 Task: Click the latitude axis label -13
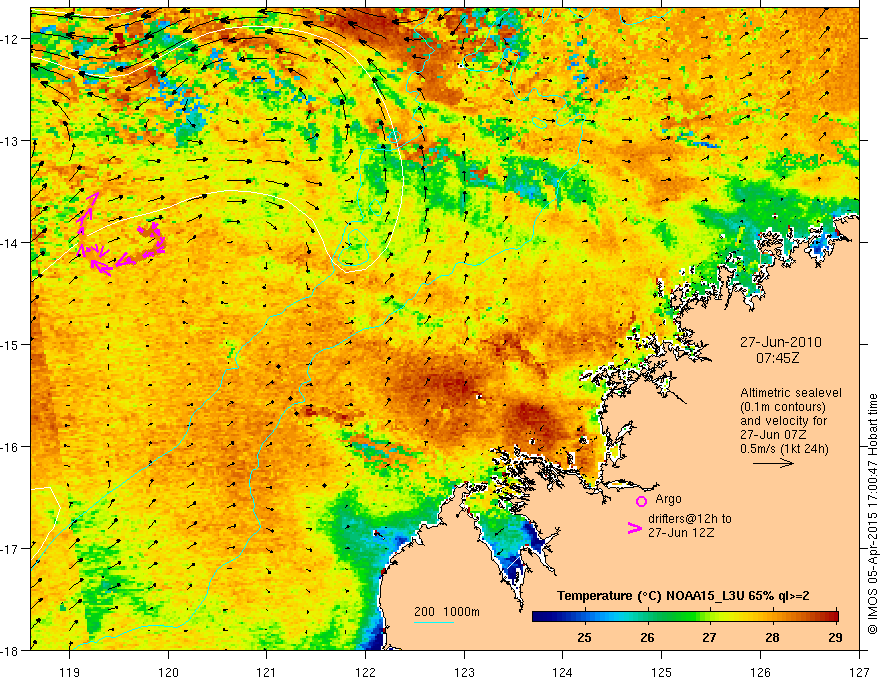pyautogui.click(x=10, y=141)
